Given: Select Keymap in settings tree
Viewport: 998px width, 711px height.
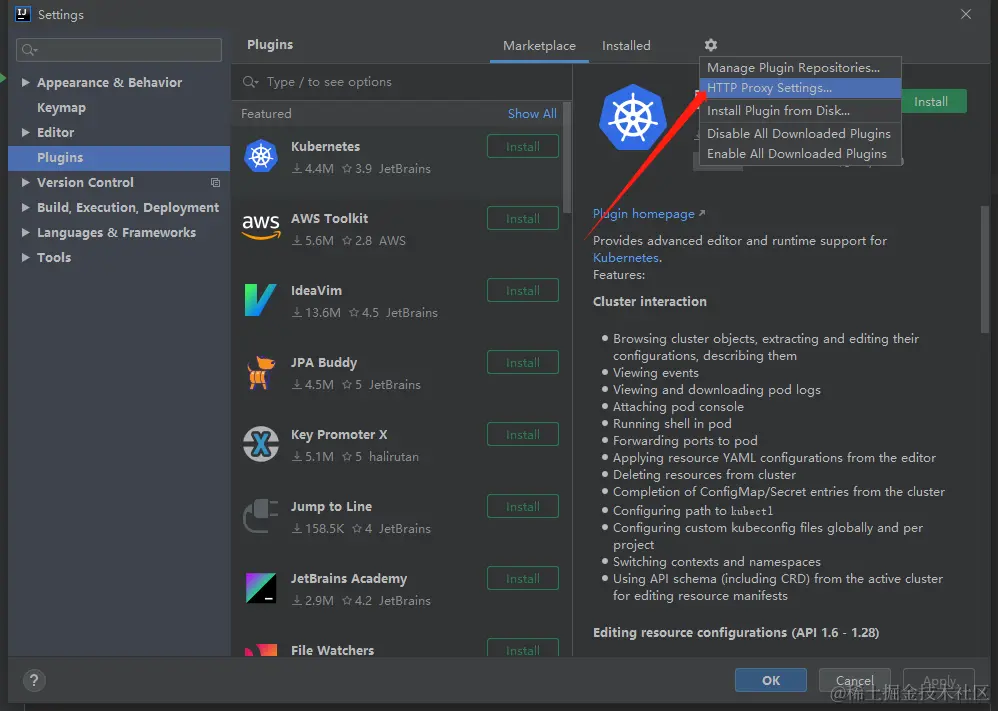Looking at the screenshot, I should (61, 108).
